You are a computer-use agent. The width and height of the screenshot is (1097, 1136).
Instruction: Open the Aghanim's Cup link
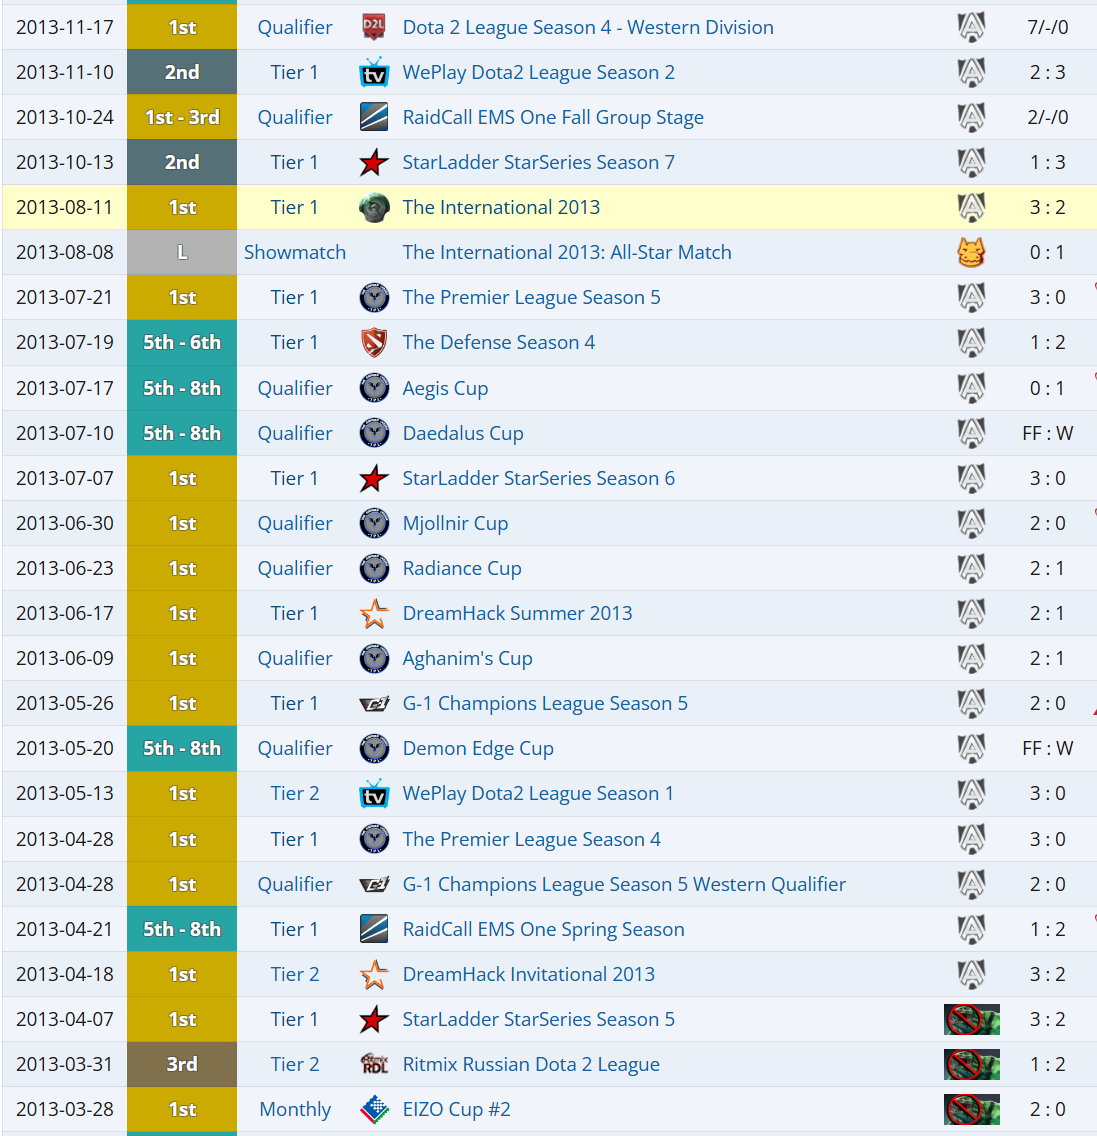tap(467, 659)
